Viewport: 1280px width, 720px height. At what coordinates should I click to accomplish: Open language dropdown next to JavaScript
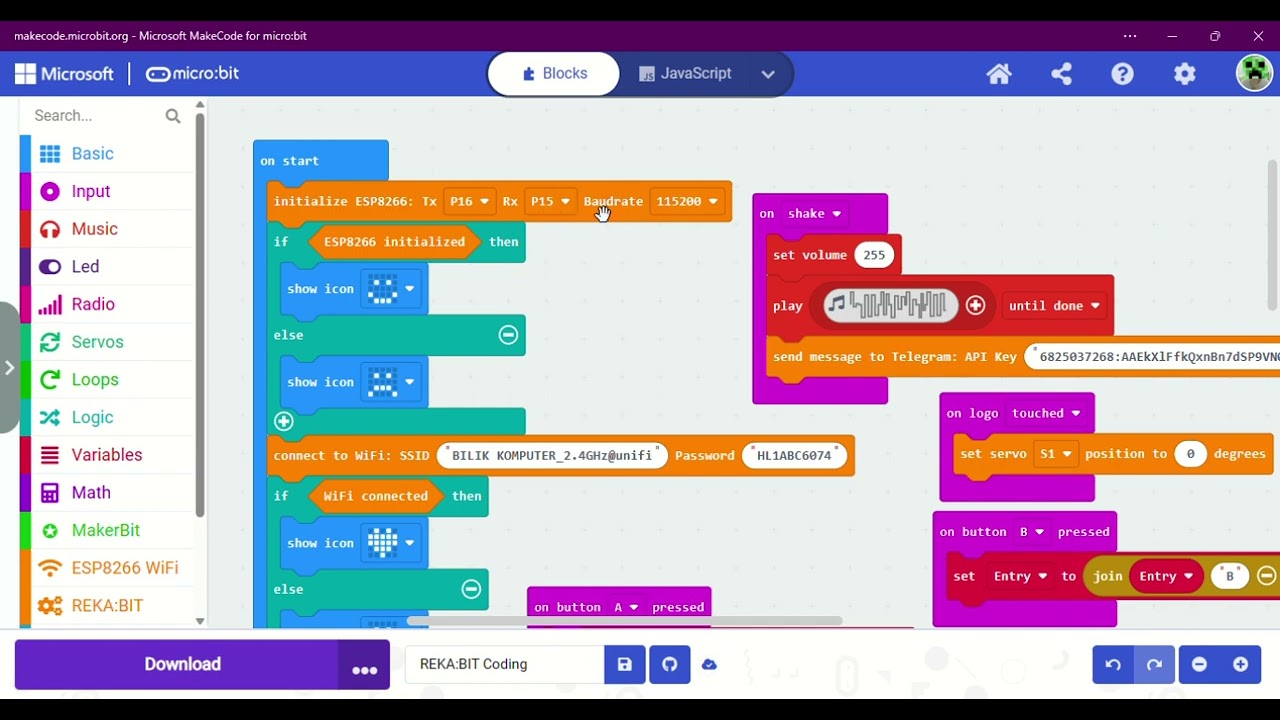coord(768,74)
